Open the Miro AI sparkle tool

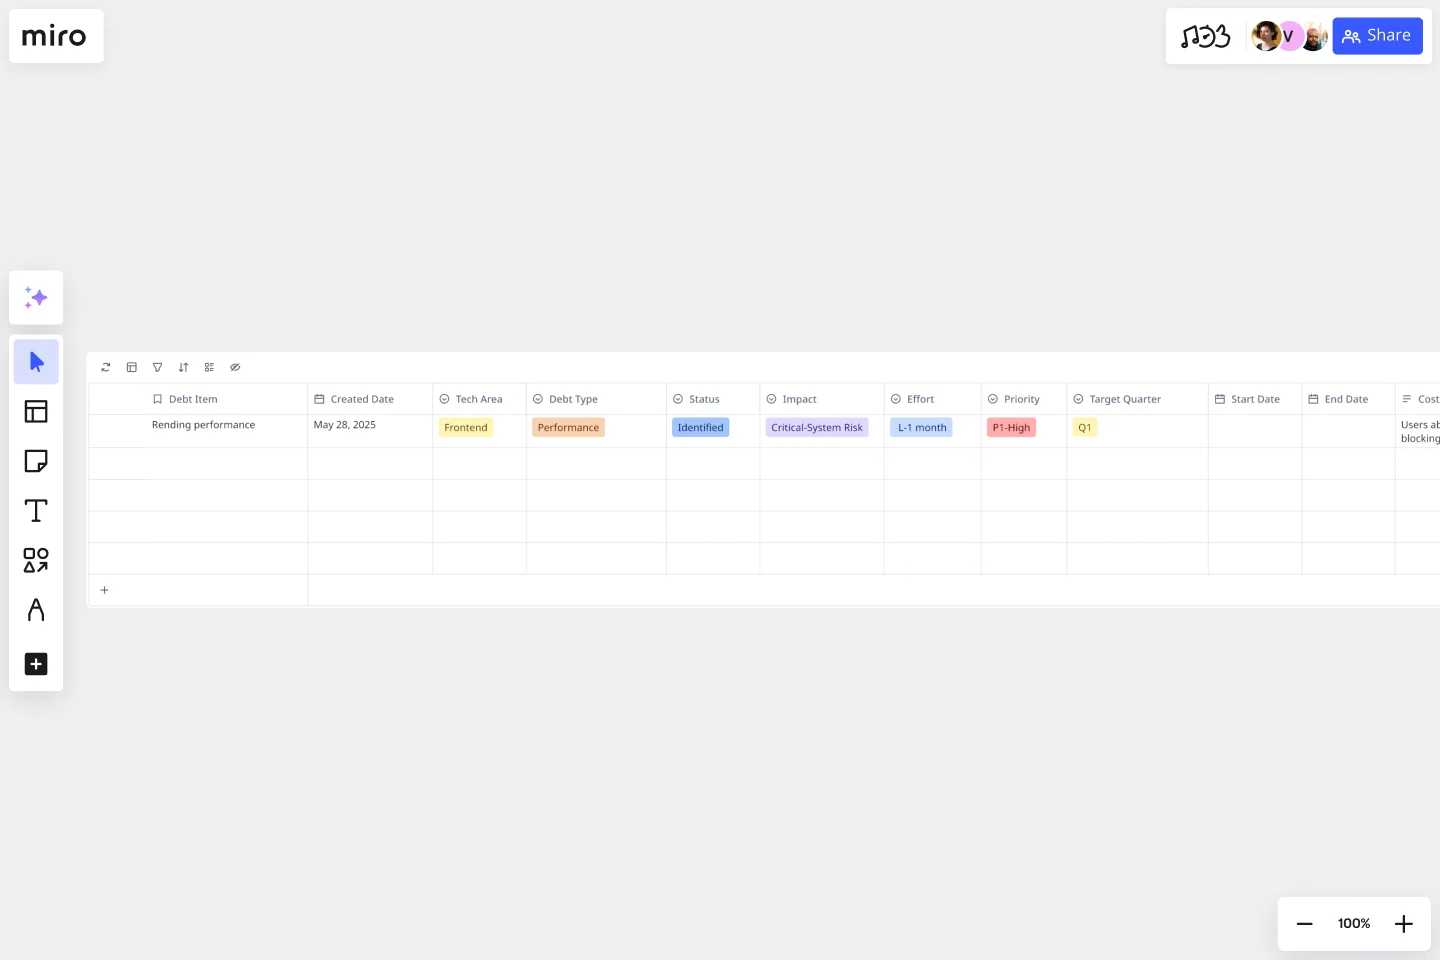[36, 297]
